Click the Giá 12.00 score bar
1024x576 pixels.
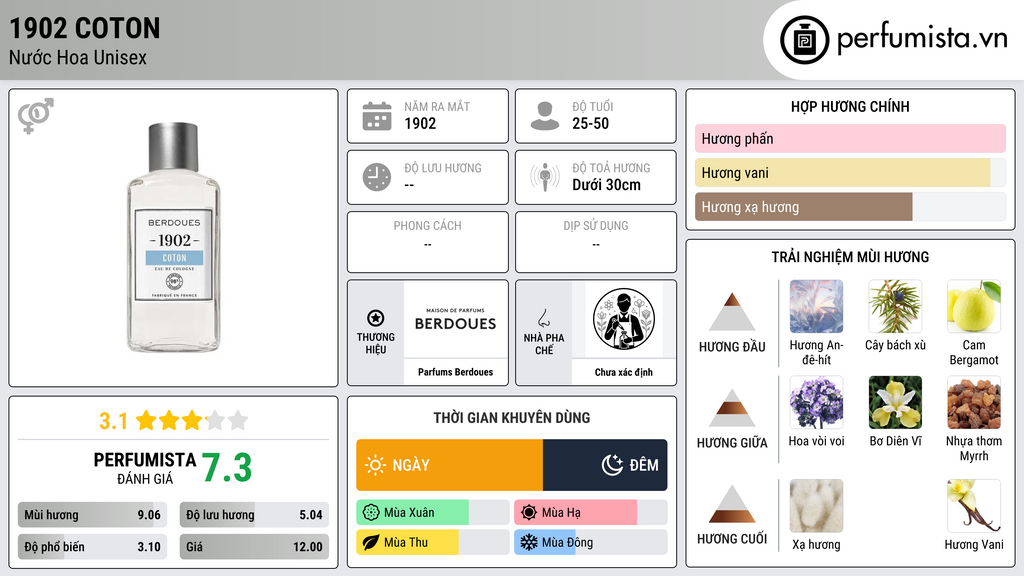pyautogui.click(x=254, y=547)
